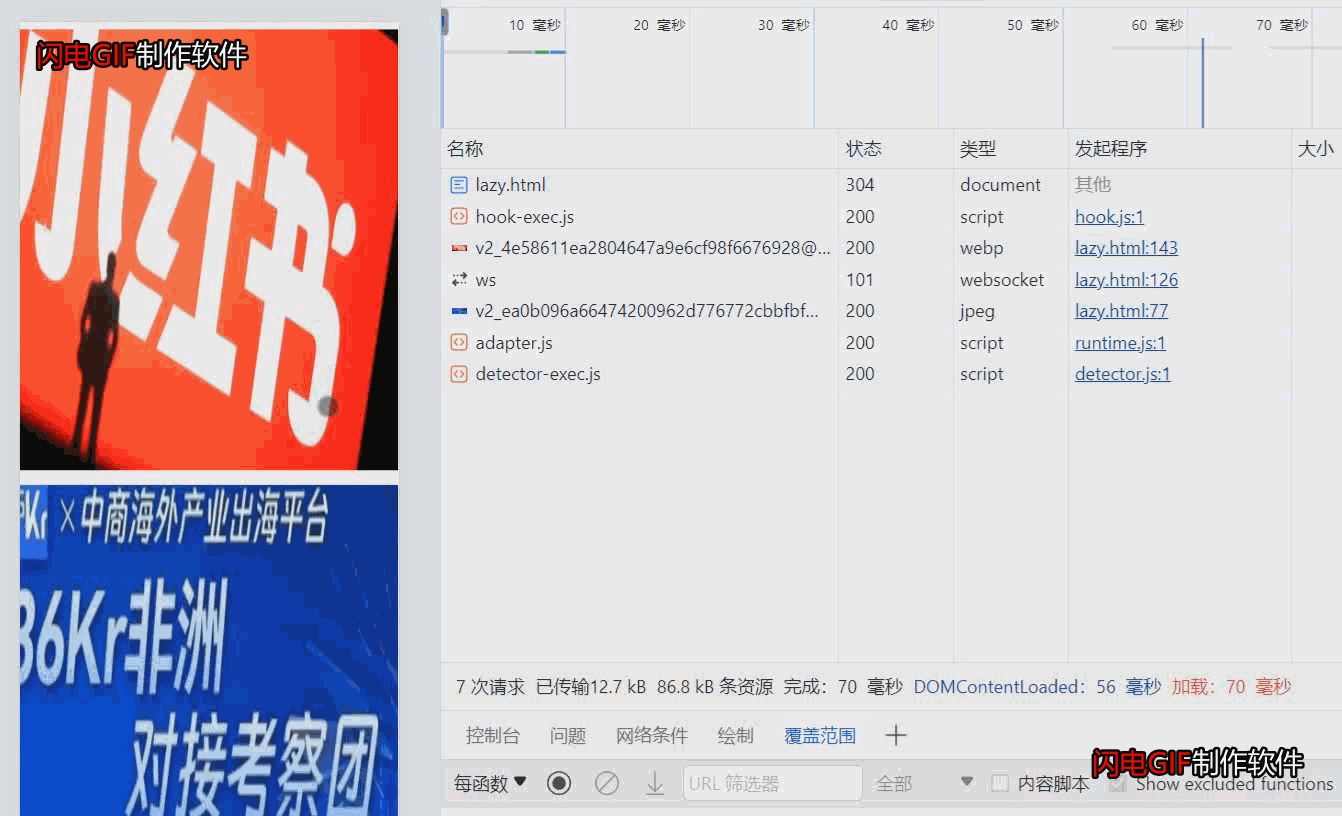Select the lazy.html request row name
1342x816 pixels.
510,185
